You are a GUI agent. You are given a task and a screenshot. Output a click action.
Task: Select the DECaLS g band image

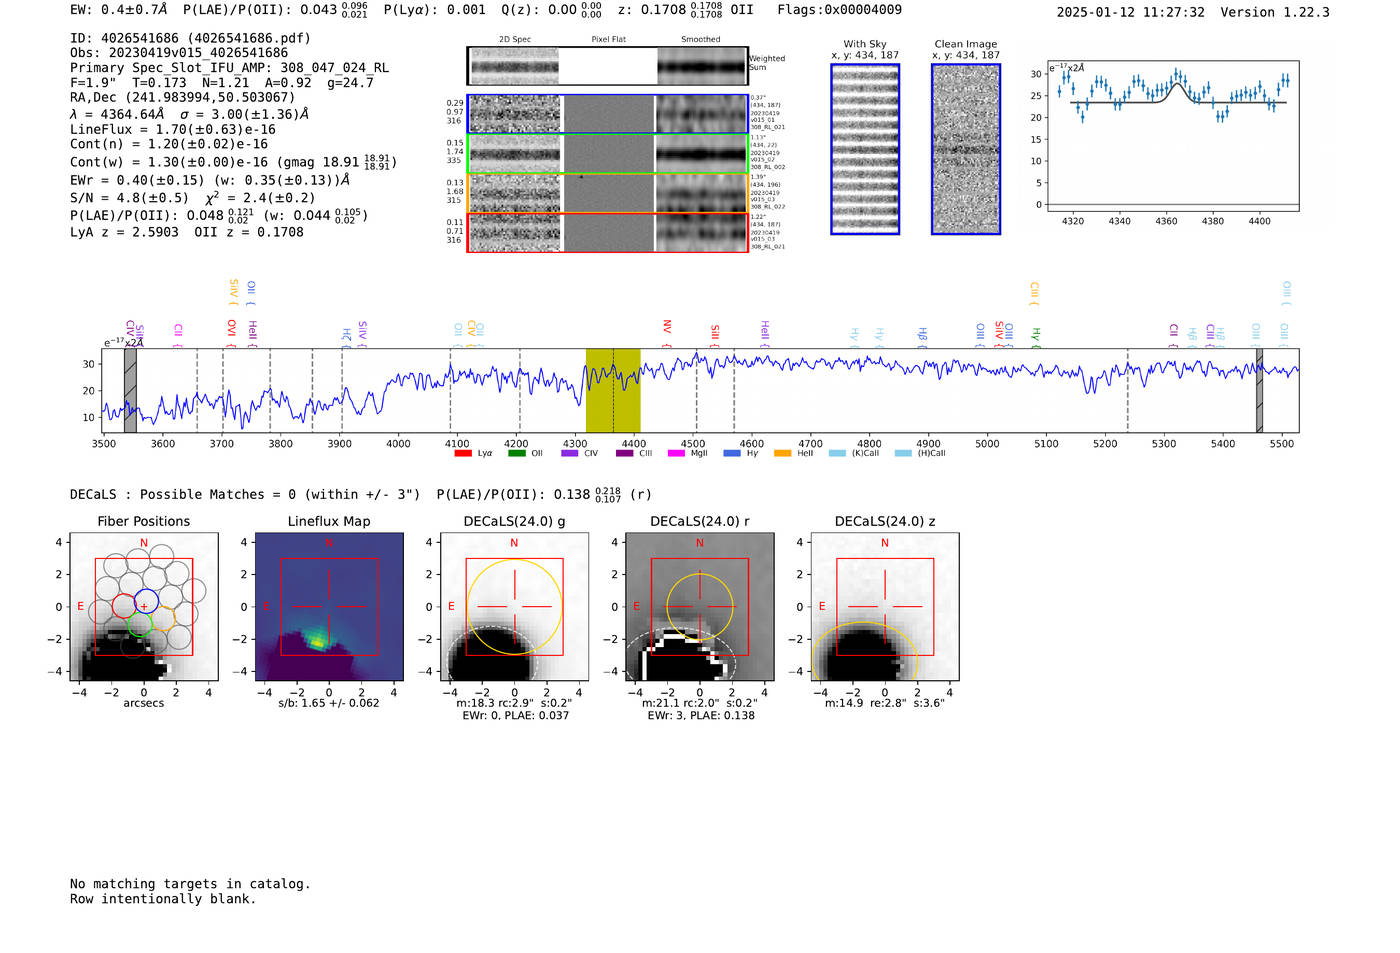tap(514, 607)
